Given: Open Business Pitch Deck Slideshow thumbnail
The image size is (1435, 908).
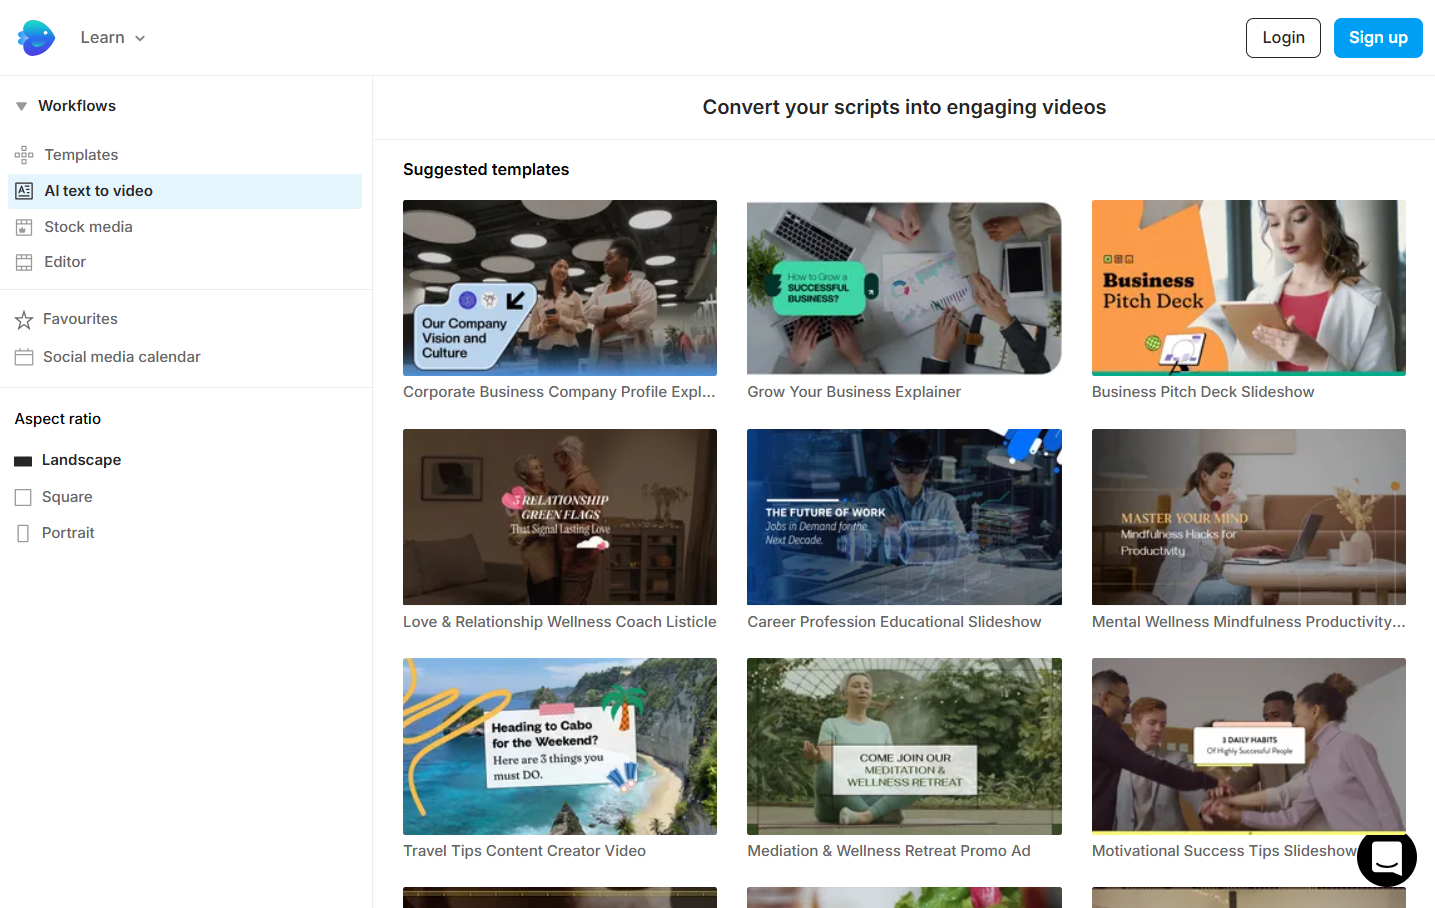Looking at the screenshot, I should (x=1249, y=288).
